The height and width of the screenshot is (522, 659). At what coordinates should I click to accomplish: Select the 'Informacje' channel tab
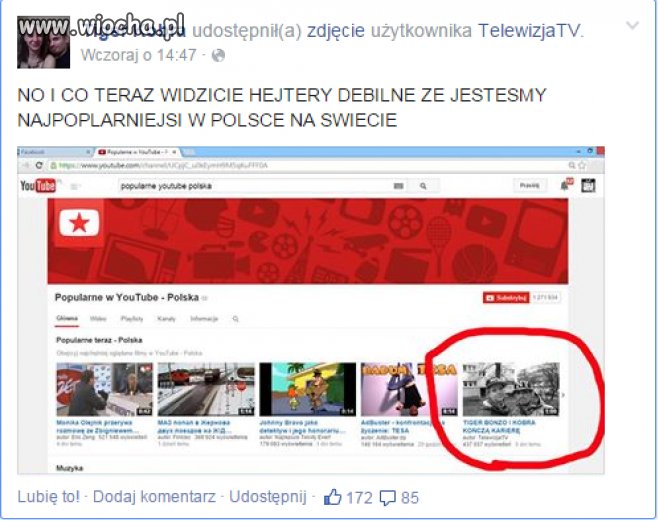click(204, 319)
